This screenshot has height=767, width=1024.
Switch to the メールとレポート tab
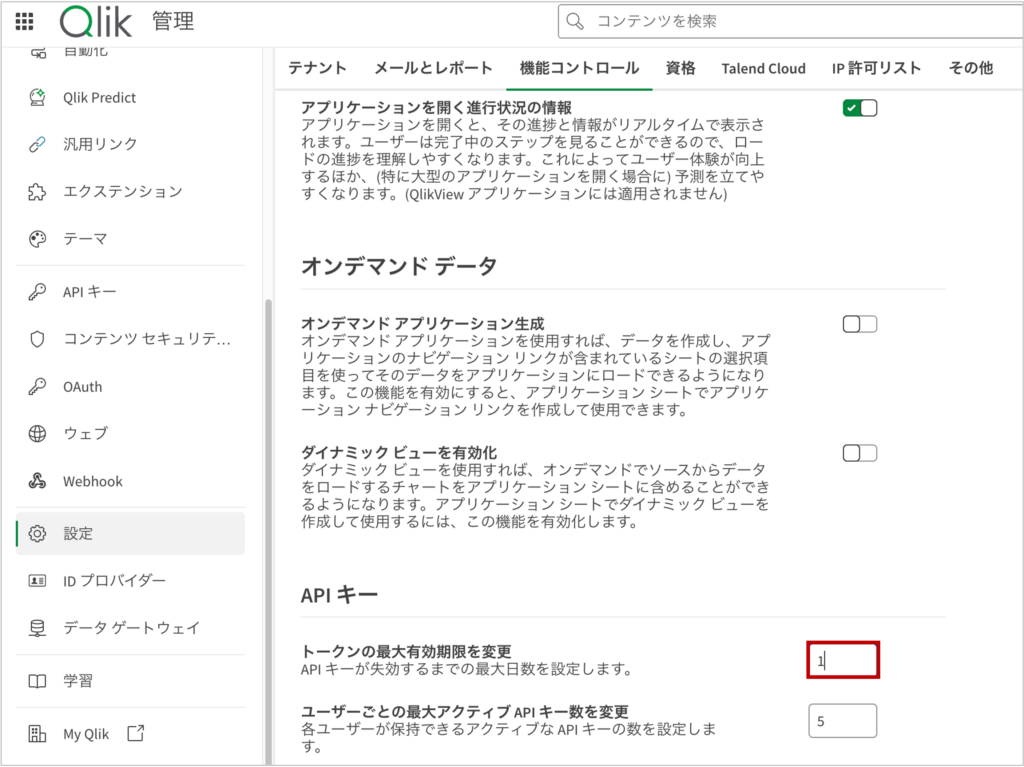433,68
